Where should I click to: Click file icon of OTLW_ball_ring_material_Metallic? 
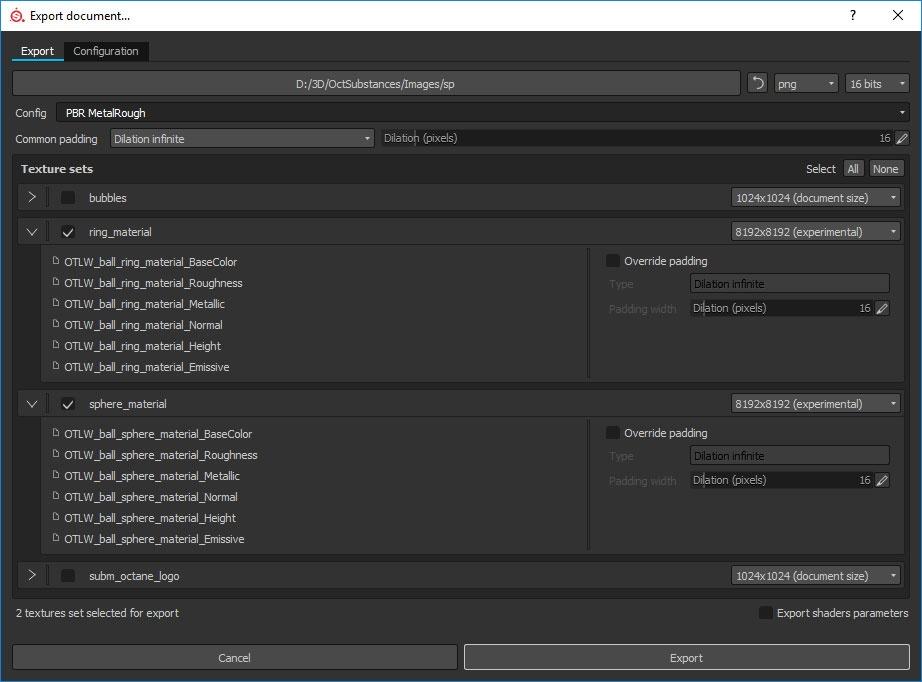[56, 303]
